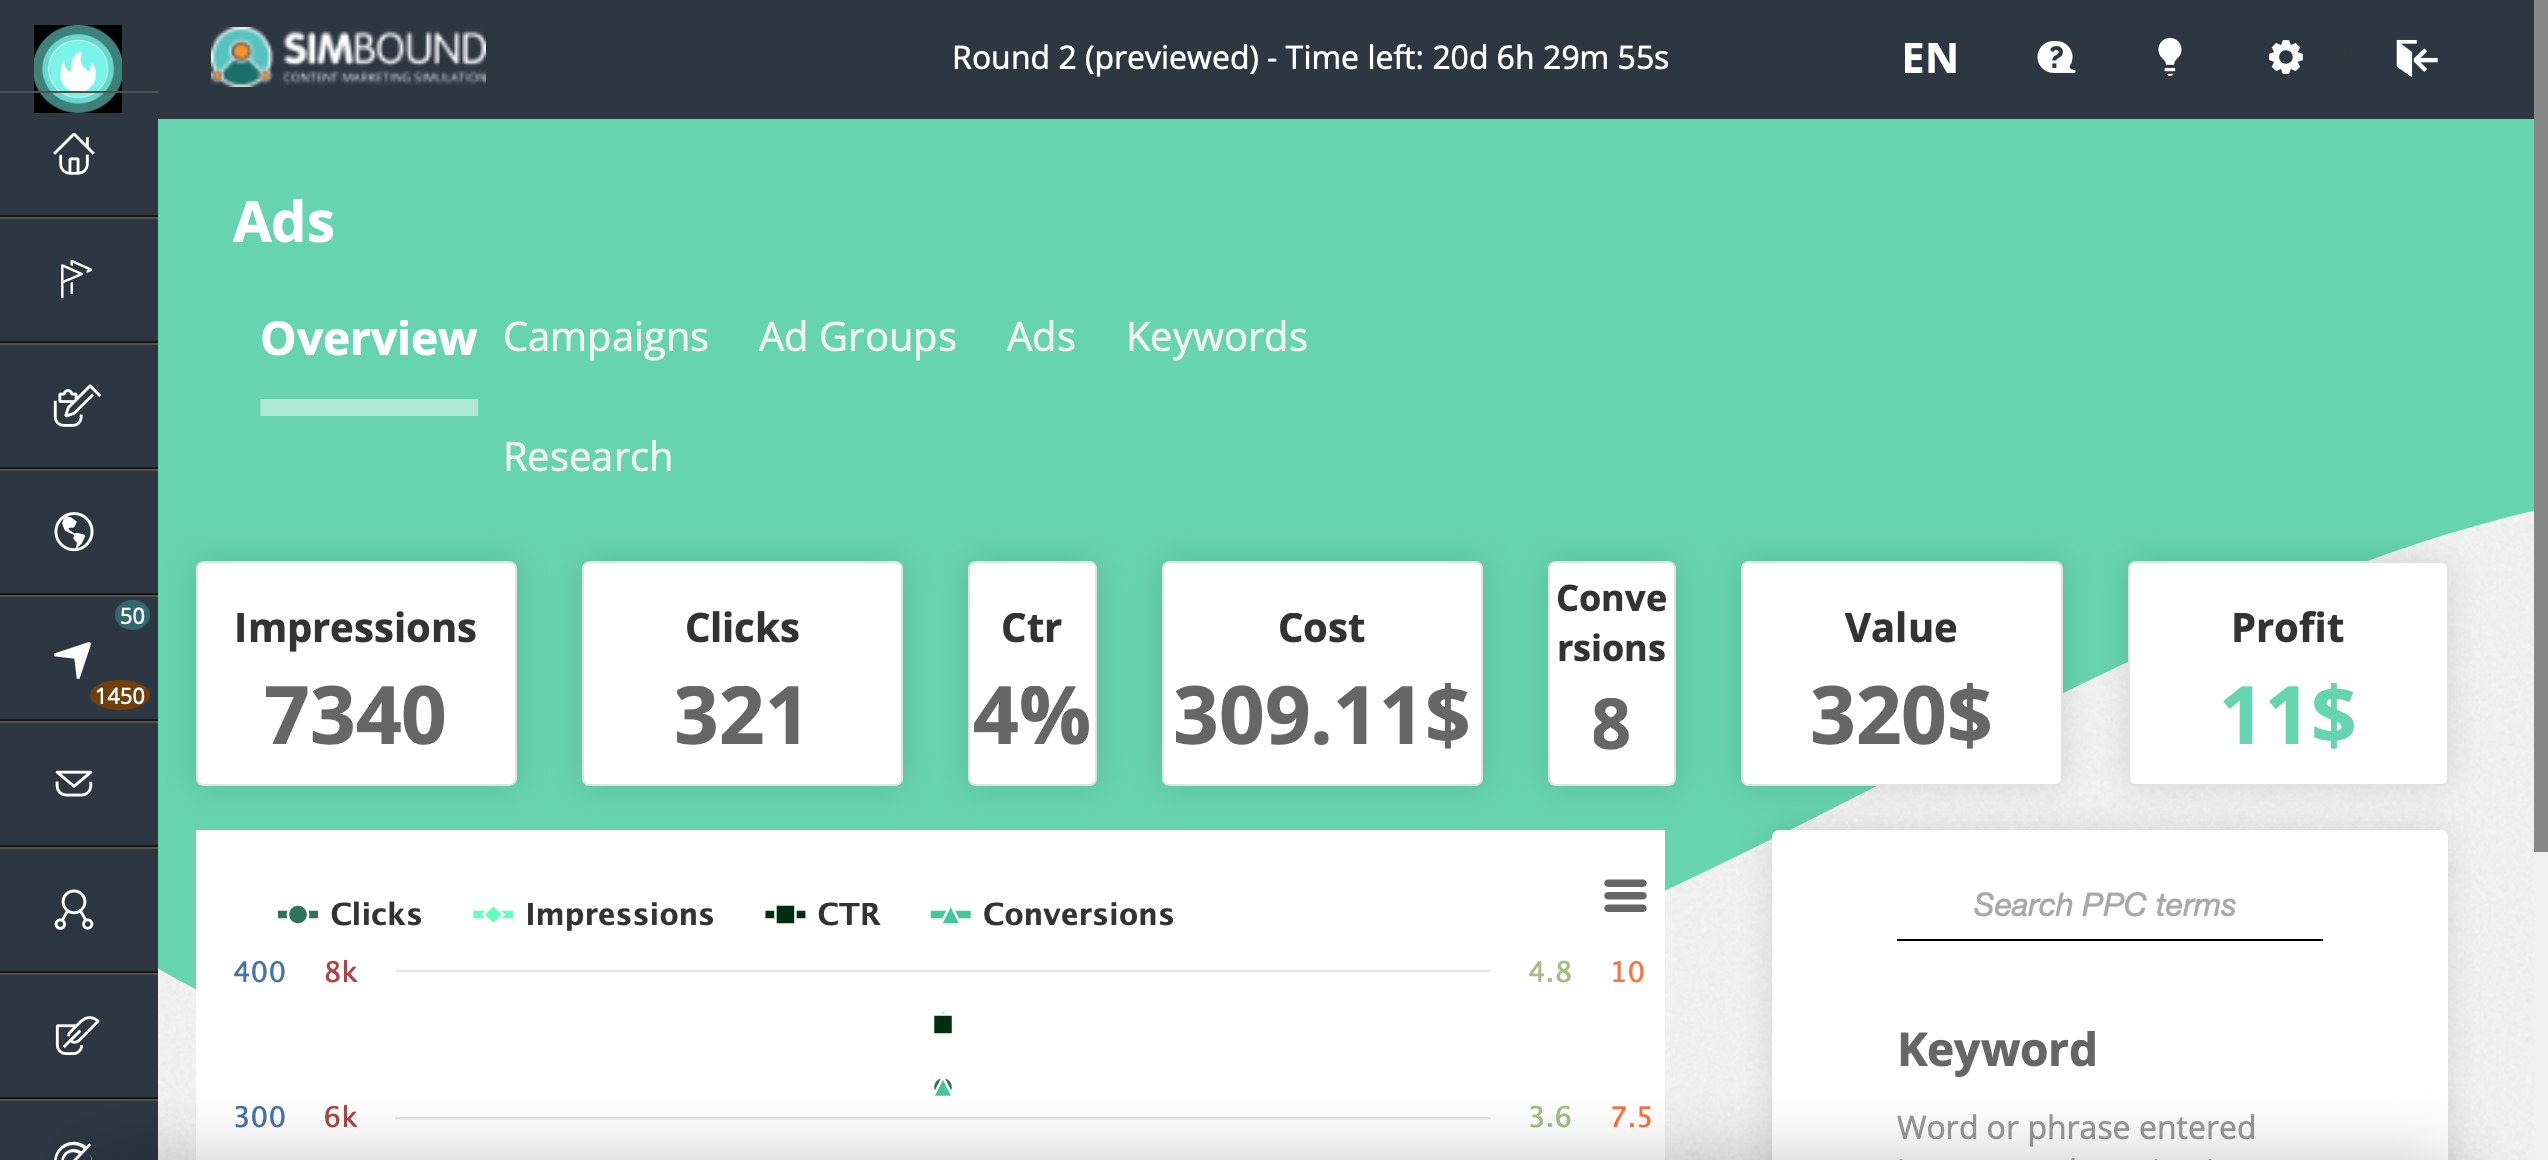2548x1160 pixels.
Task: Open the Home icon in sidebar
Action: (74, 155)
